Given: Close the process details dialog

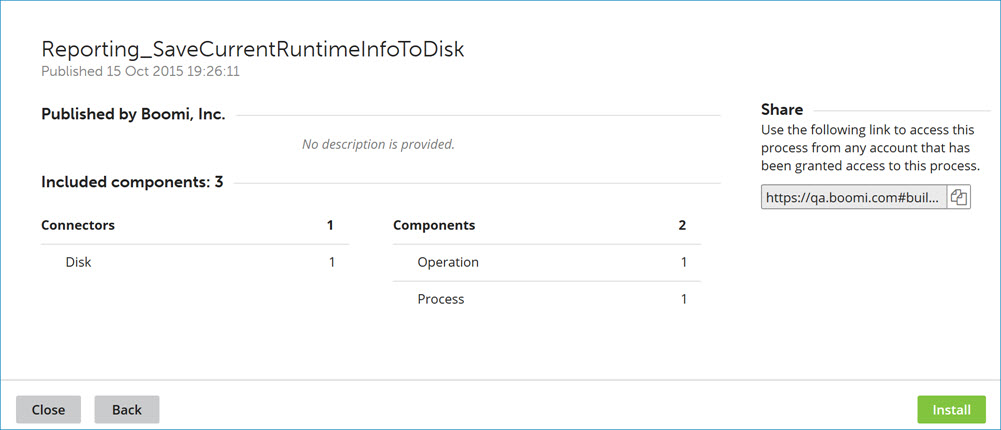Looking at the screenshot, I should pyautogui.click(x=48, y=409).
